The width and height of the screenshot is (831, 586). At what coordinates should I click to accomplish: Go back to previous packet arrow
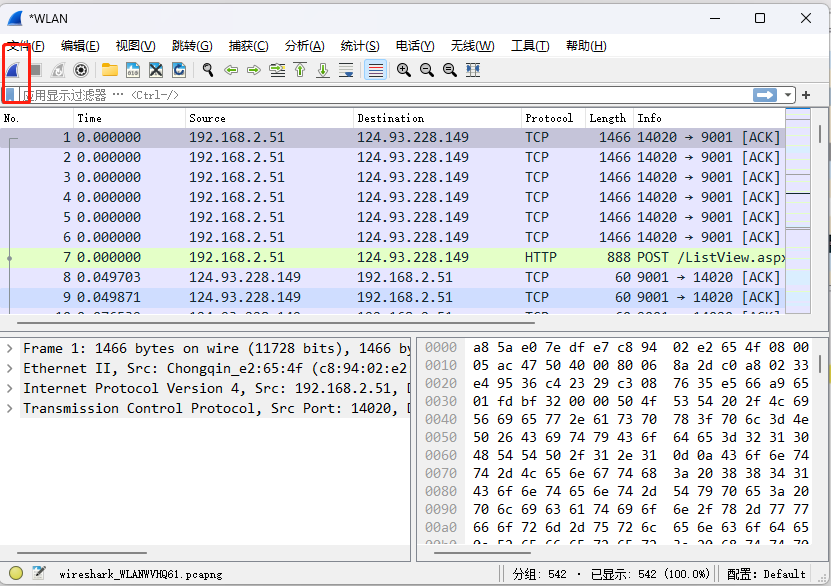point(231,70)
